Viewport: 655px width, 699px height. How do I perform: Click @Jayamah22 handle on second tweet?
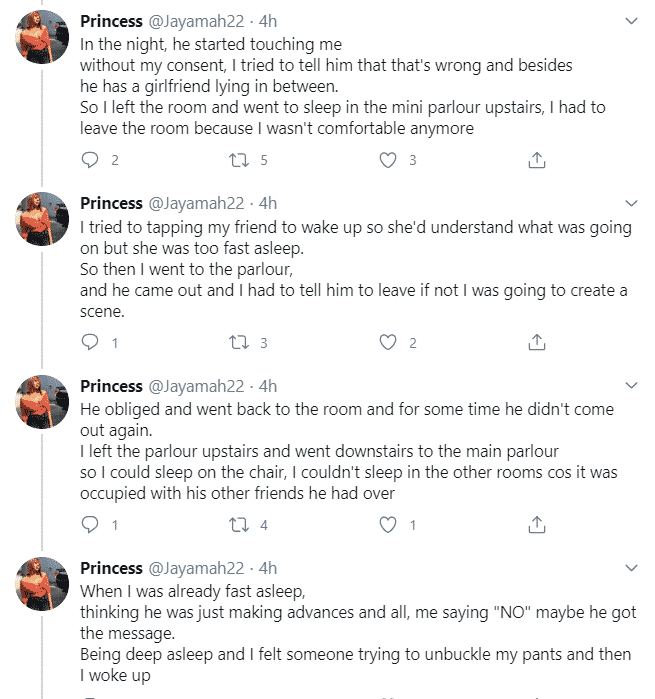tap(196, 204)
